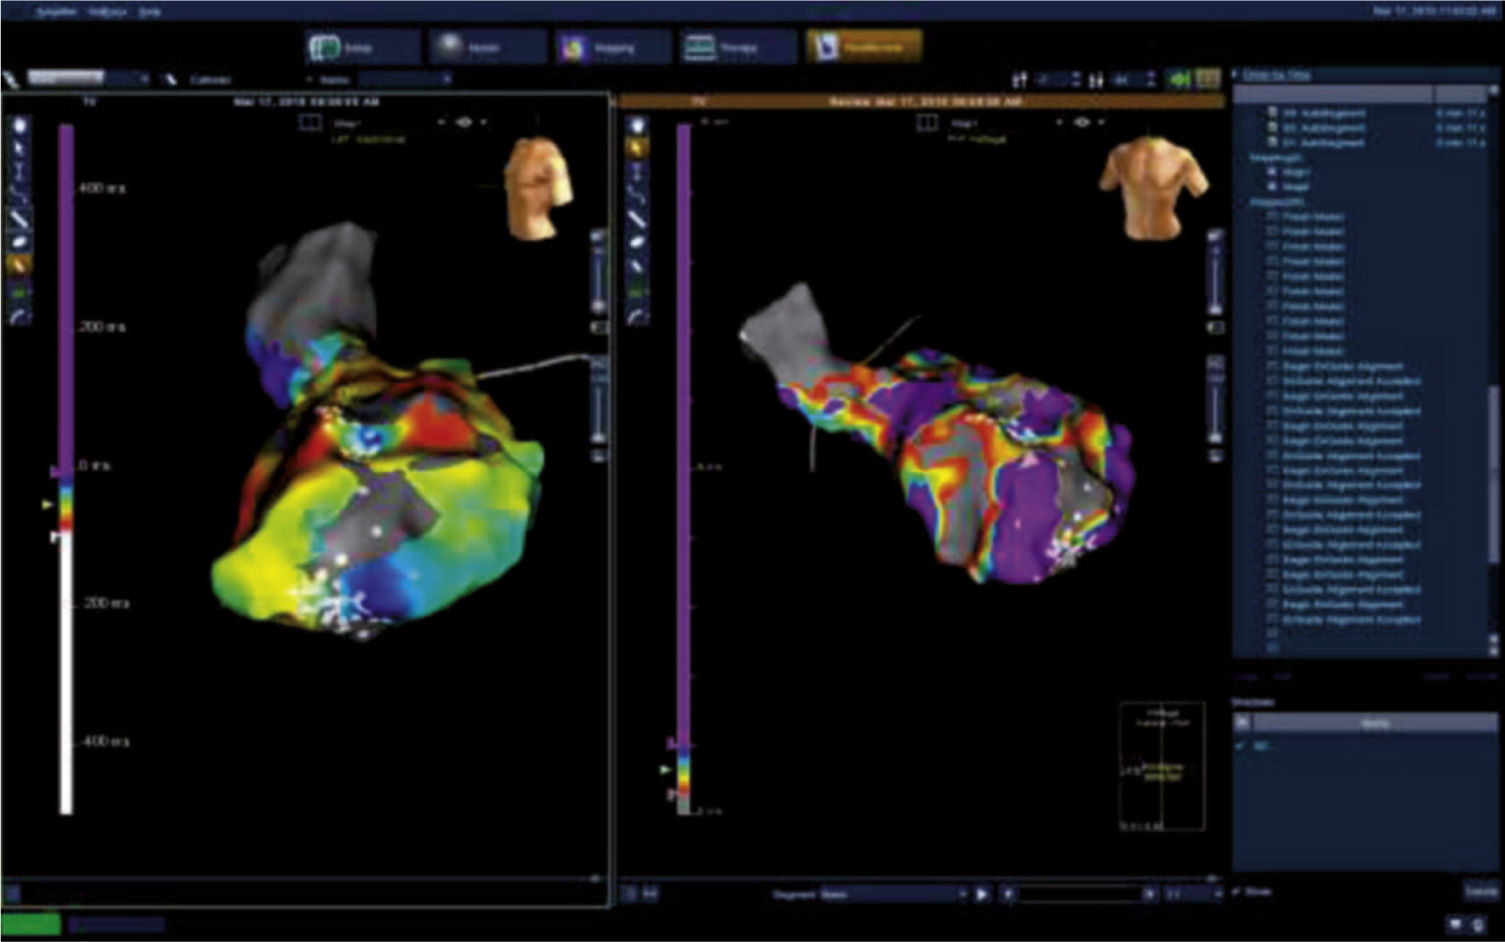Expand the Map dropdown in the left viewer header
The height and width of the screenshot is (942, 1505).
pos(441,122)
